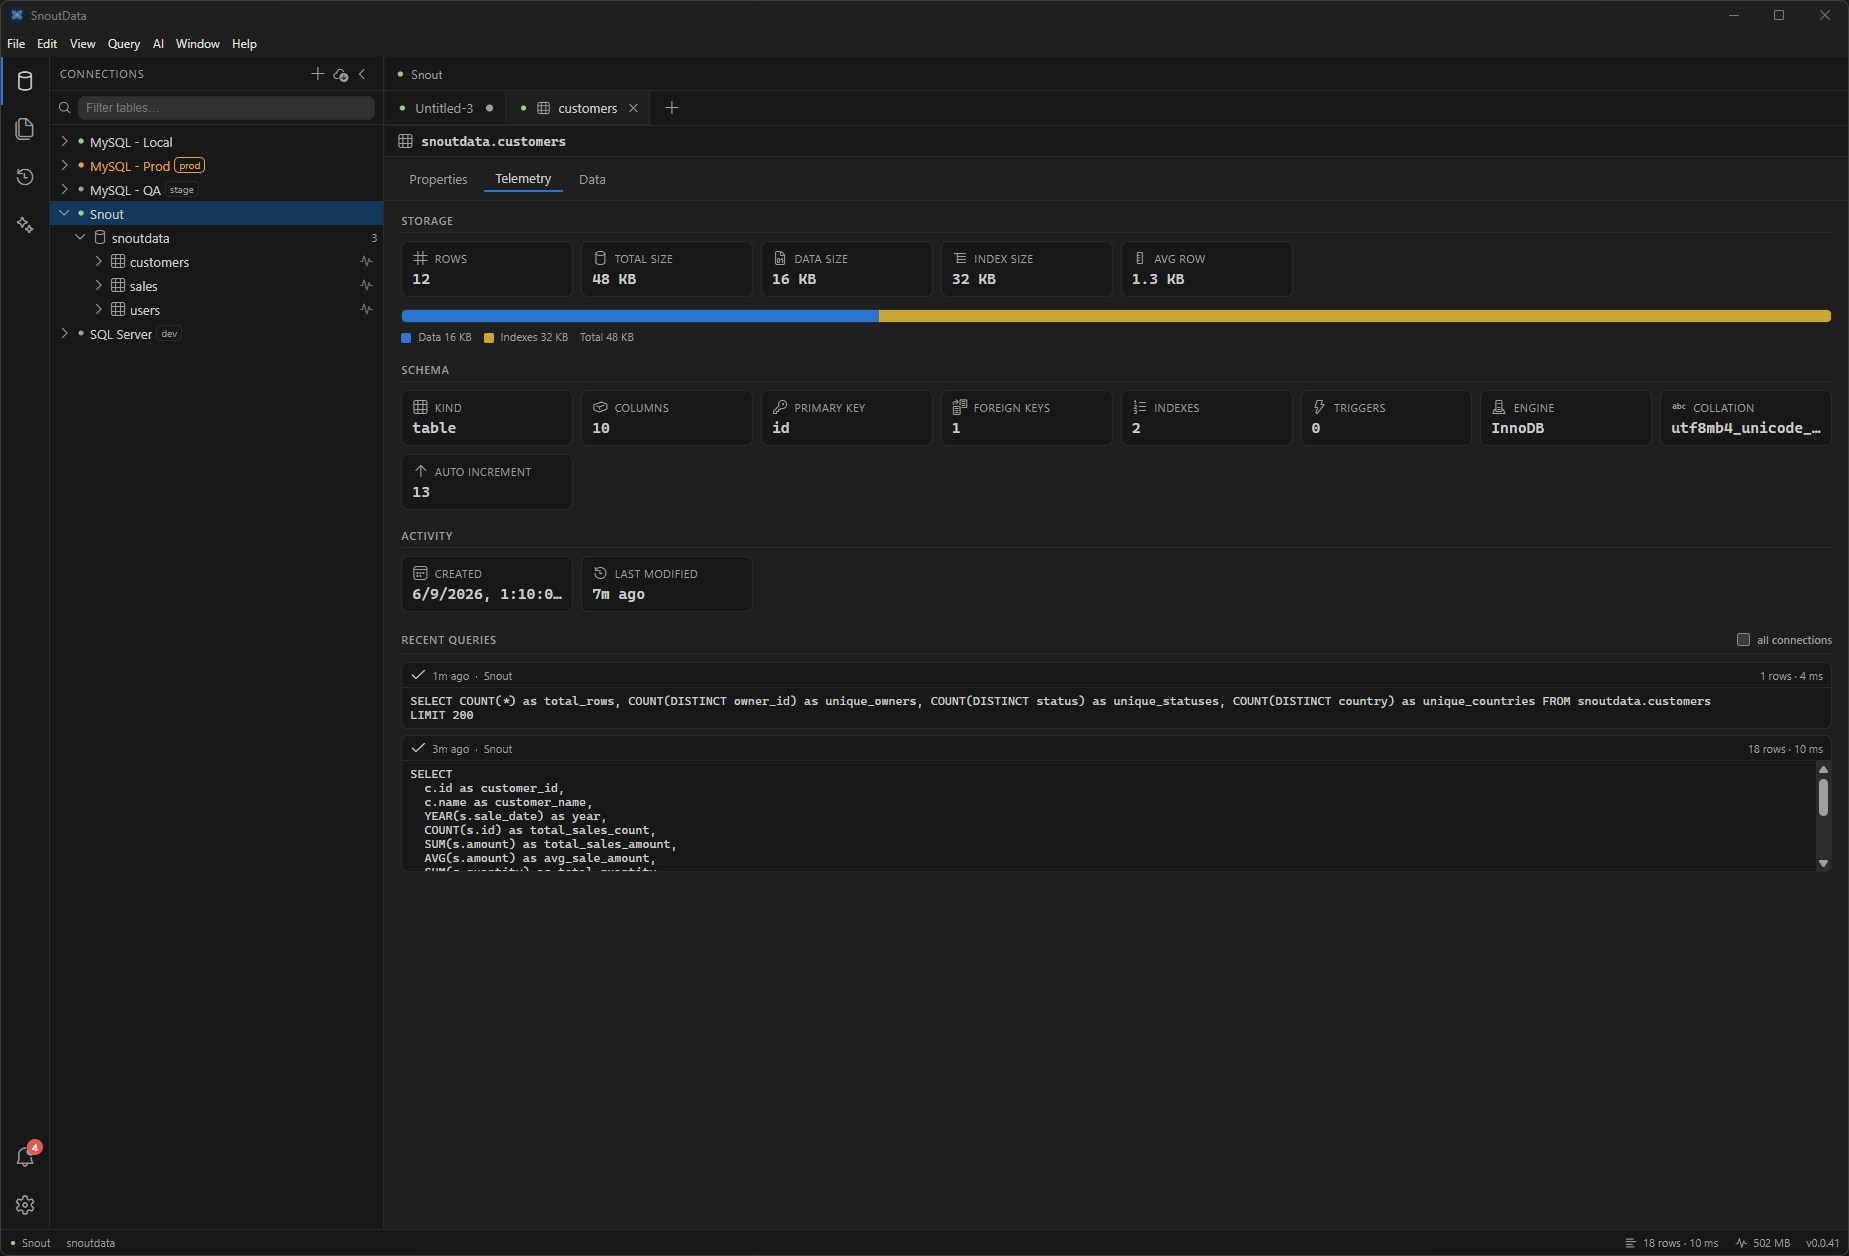Click the search icon in filter box

coord(65,108)
